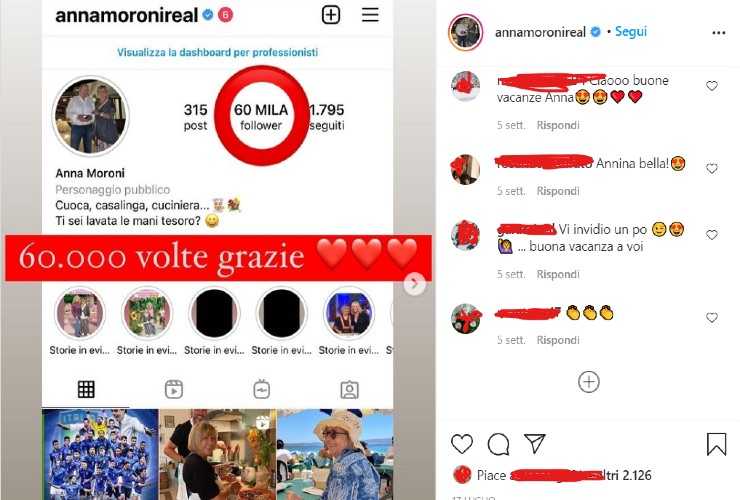Open the three-dot post options menu

pos(718,33)
